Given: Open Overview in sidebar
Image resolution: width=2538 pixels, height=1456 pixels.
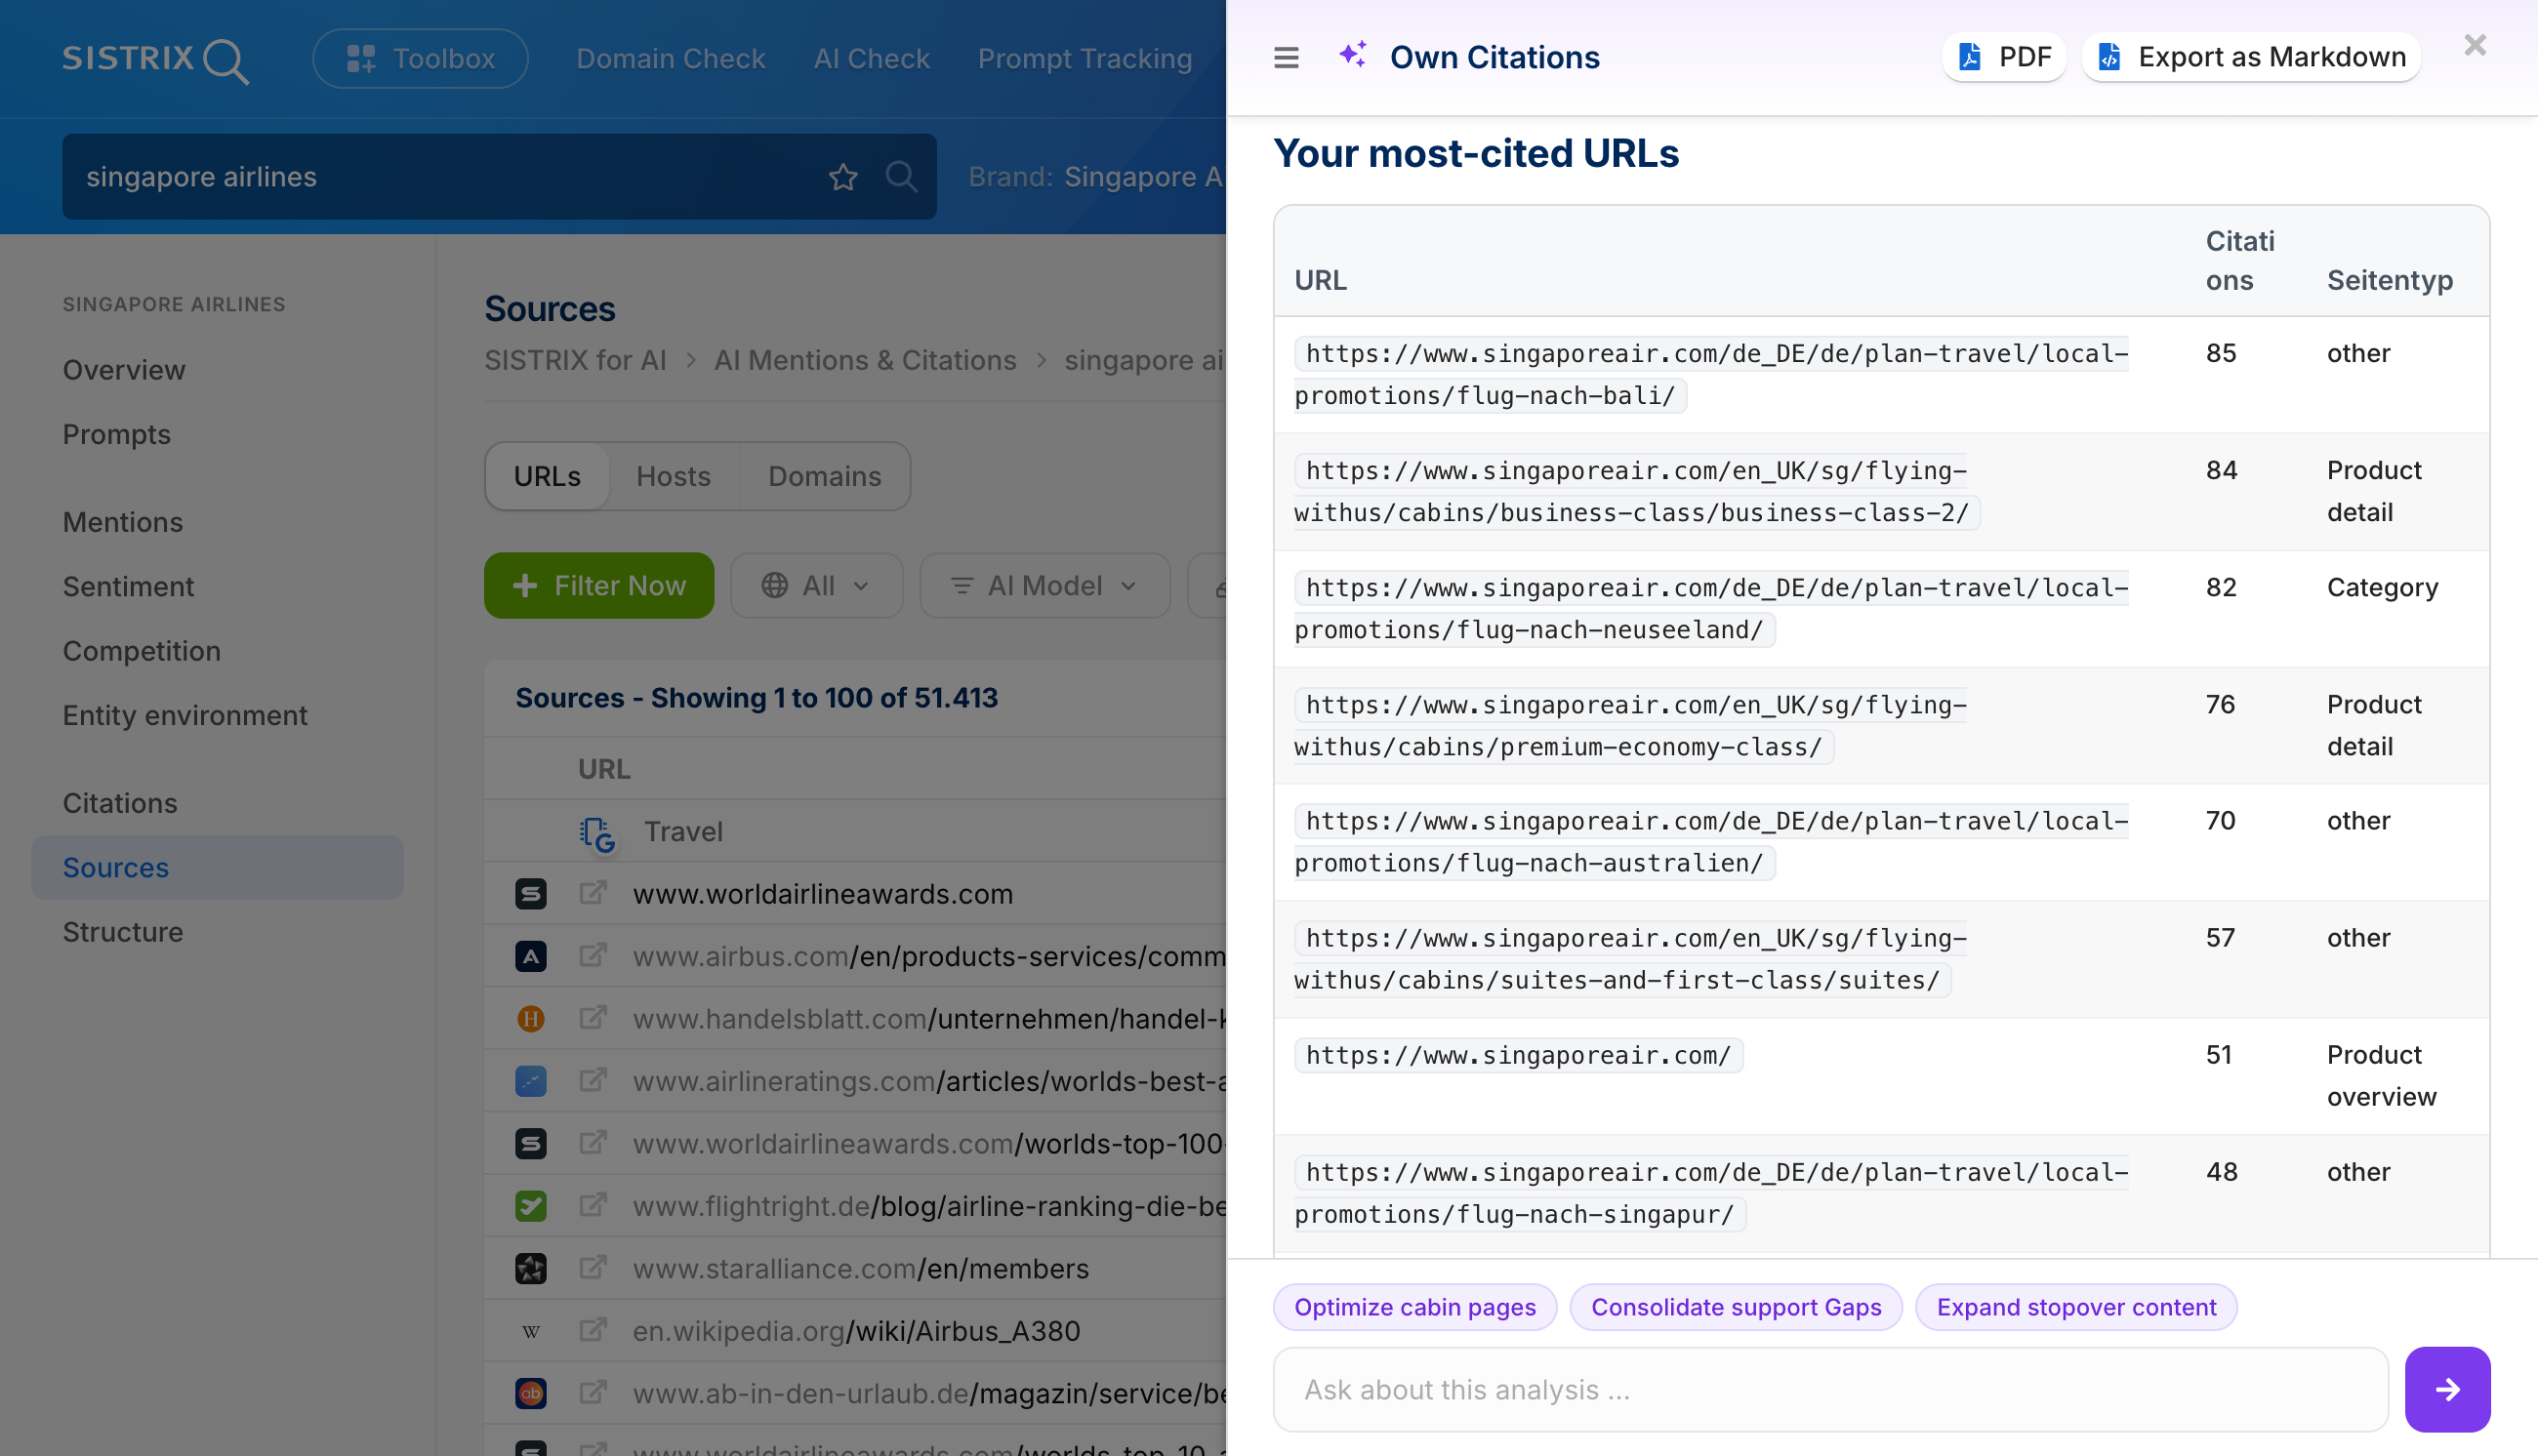Looking at the screenshot, I should [x=124, y=370].
